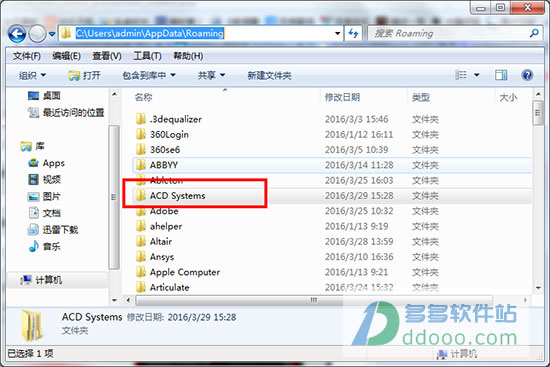Click the date 2016/3/14 11:28

359,165
